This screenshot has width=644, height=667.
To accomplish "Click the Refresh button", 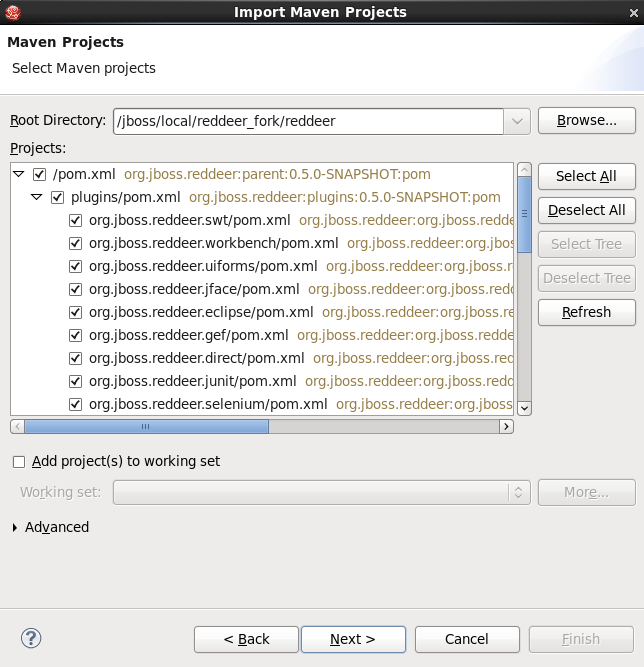I will tap(587, 312).
